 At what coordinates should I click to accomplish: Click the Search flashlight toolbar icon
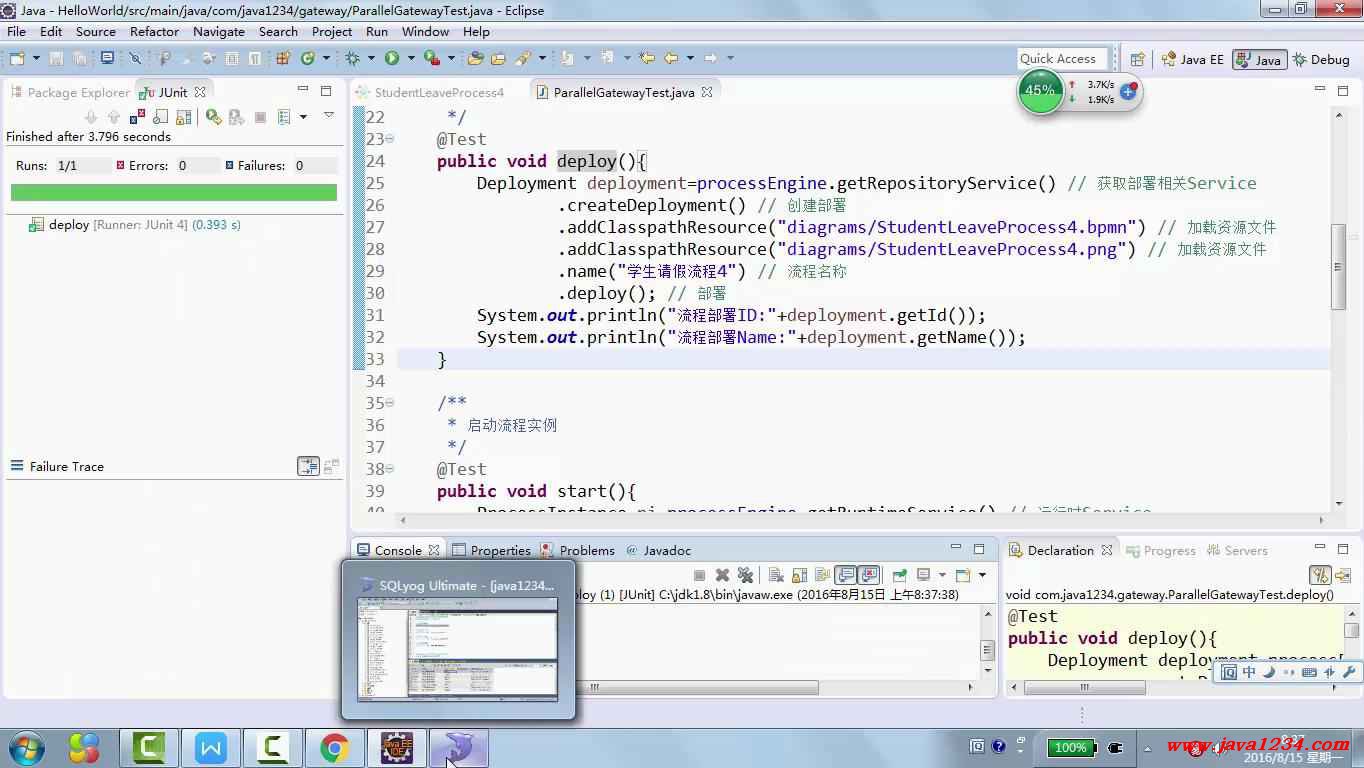coord(521,58)
